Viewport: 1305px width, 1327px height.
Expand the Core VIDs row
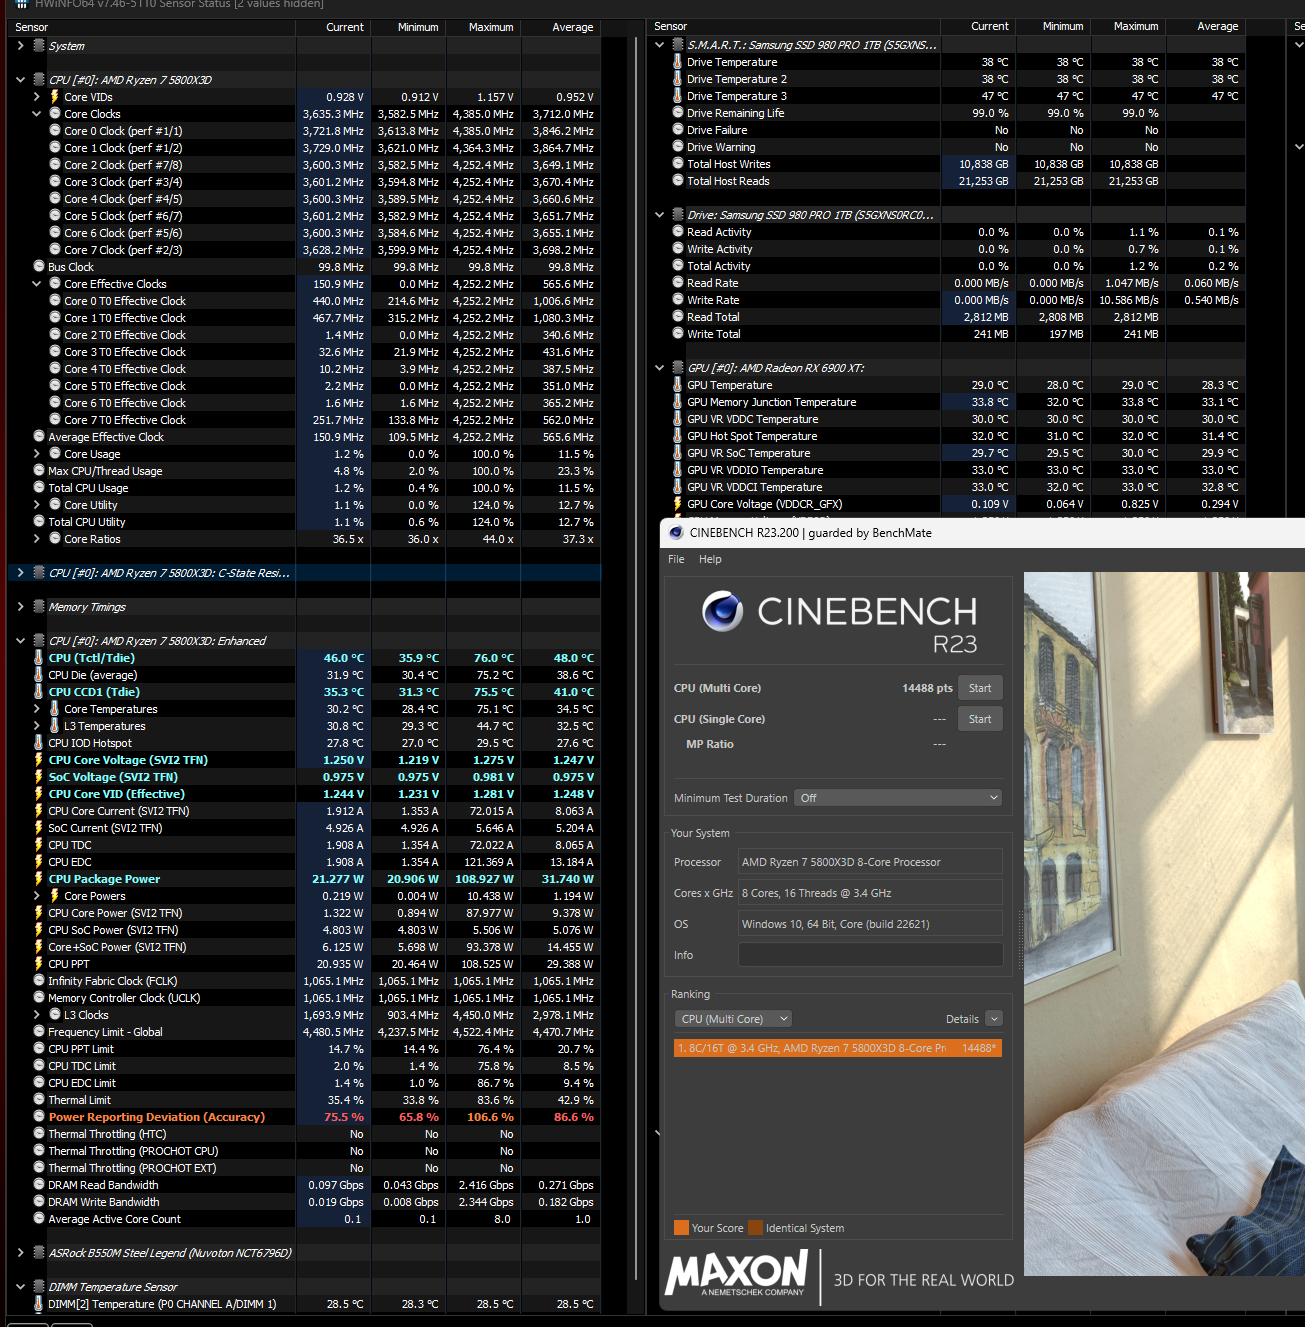[x=37, y=97]
